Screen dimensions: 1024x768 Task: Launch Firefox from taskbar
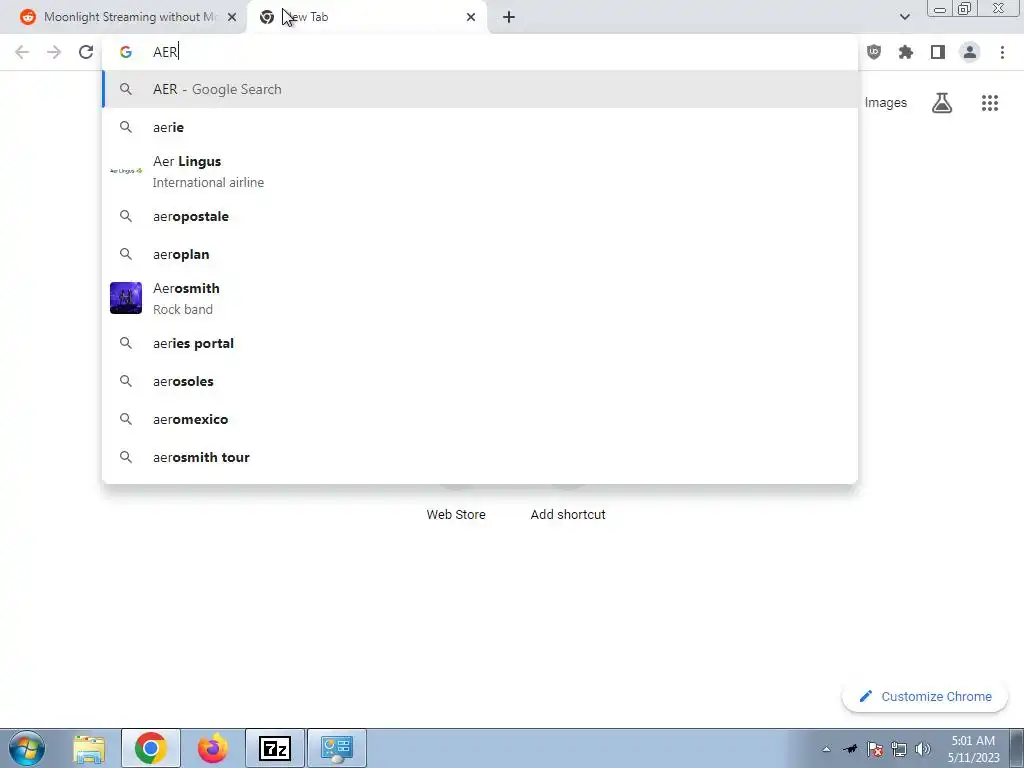pyautogui.click(x=213, y=748)
